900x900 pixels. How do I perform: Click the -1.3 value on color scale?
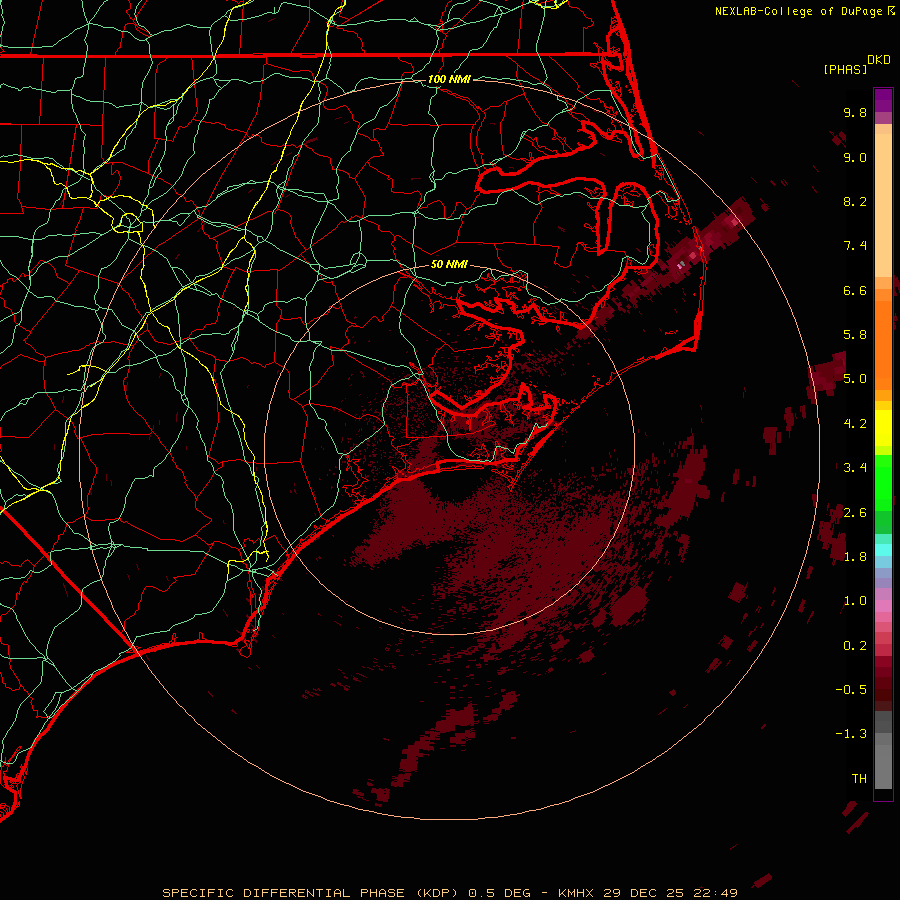(851, 734)
